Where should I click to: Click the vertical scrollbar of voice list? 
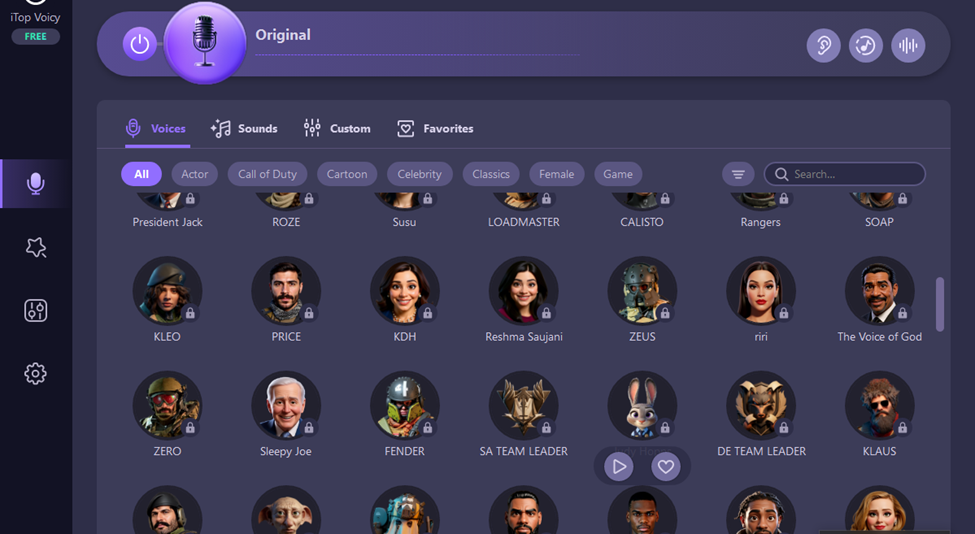coord(939,304)
